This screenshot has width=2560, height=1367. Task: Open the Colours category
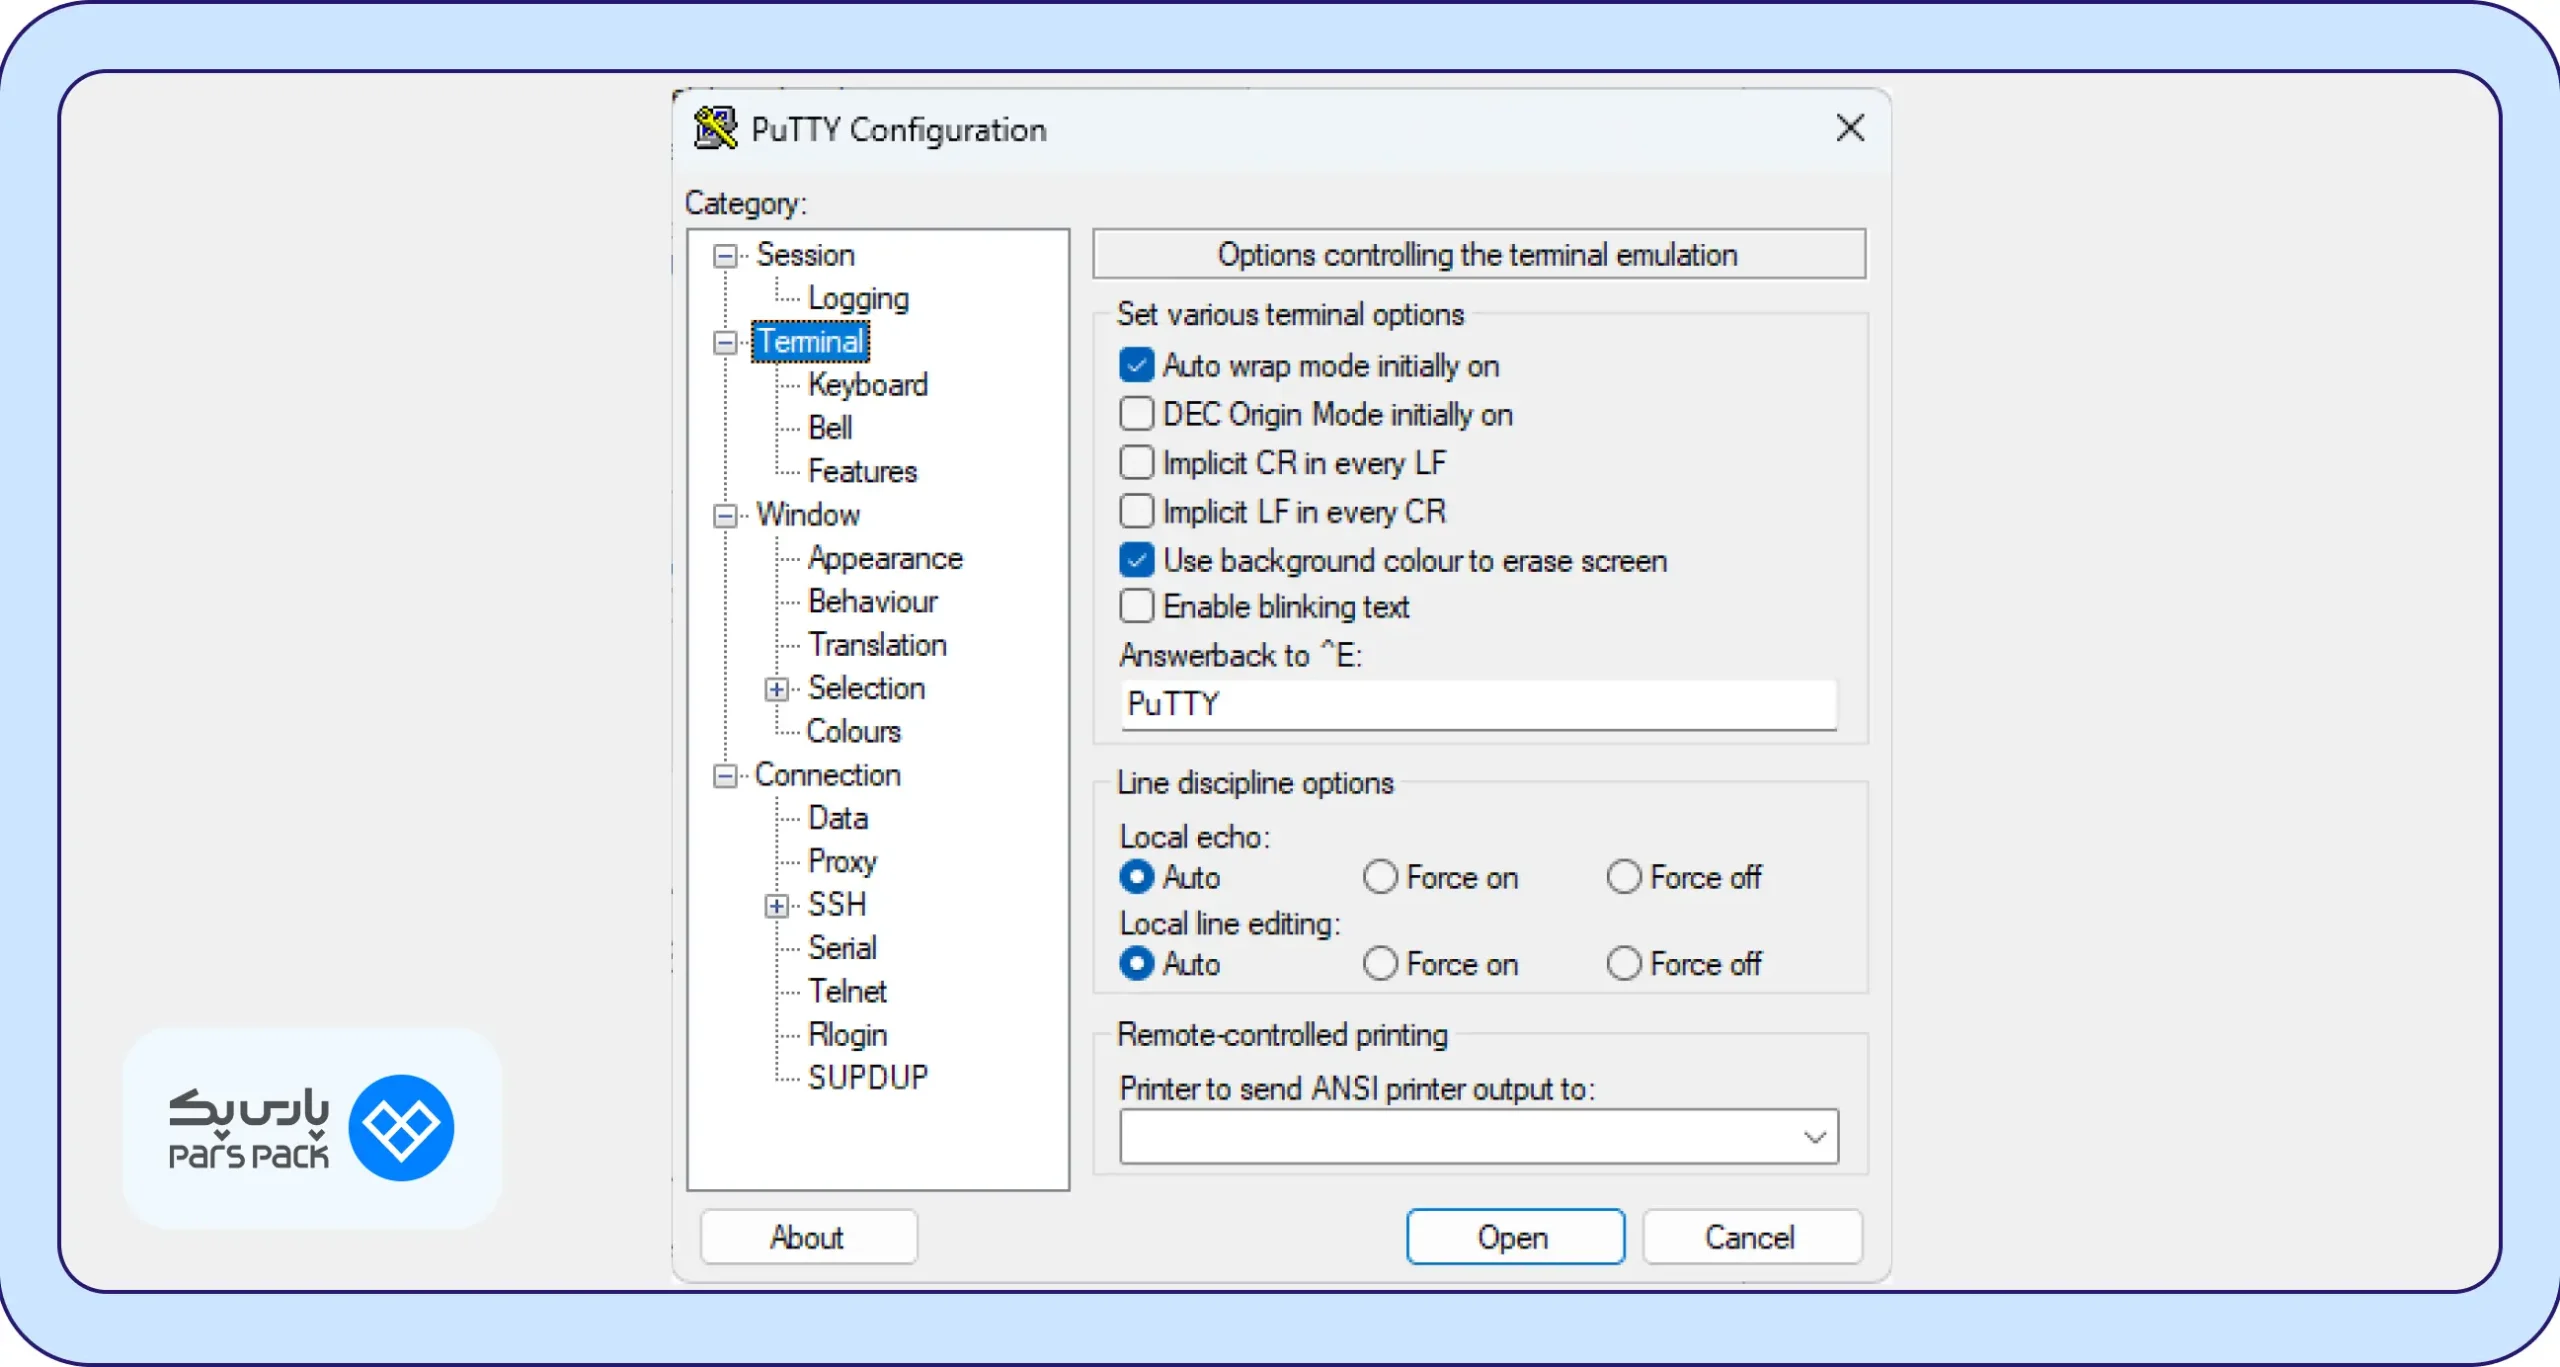tap(853, 731)
